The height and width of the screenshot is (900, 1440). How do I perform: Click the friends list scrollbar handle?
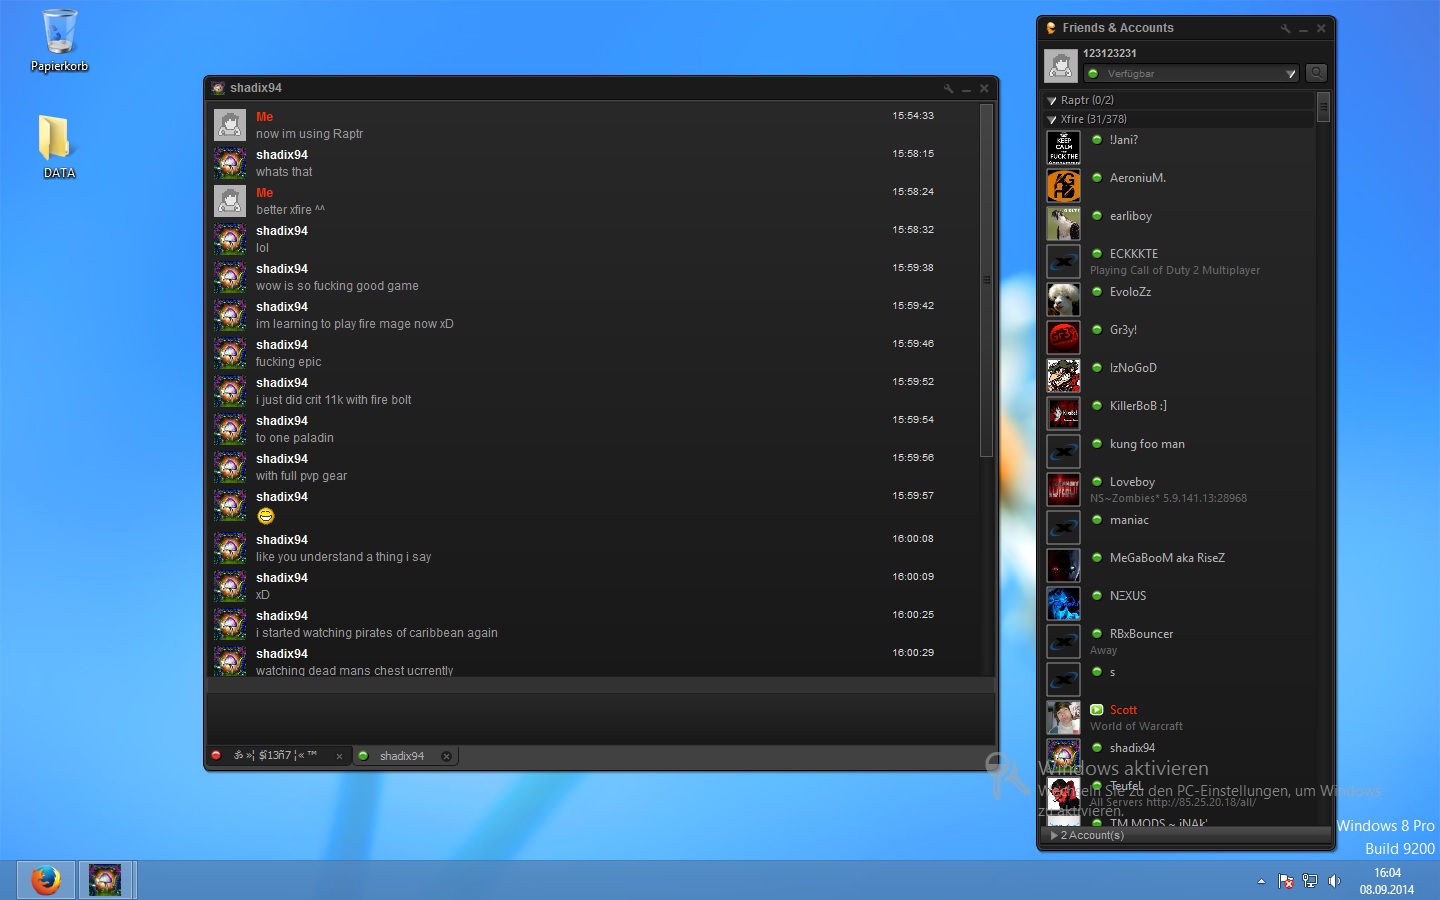(x=1323, y=106)
